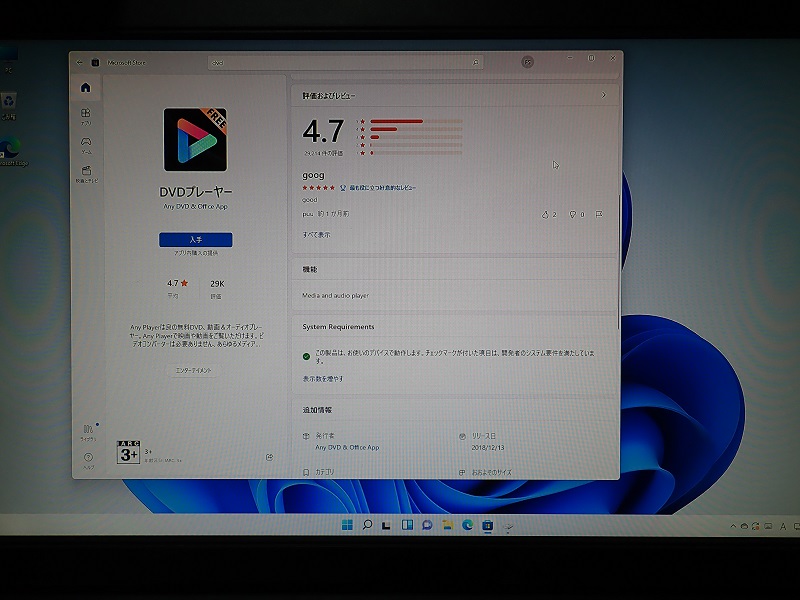800x600 pixels.
Task: Click the Microsoft Store taskbar icon
Action: coord(488,525)
